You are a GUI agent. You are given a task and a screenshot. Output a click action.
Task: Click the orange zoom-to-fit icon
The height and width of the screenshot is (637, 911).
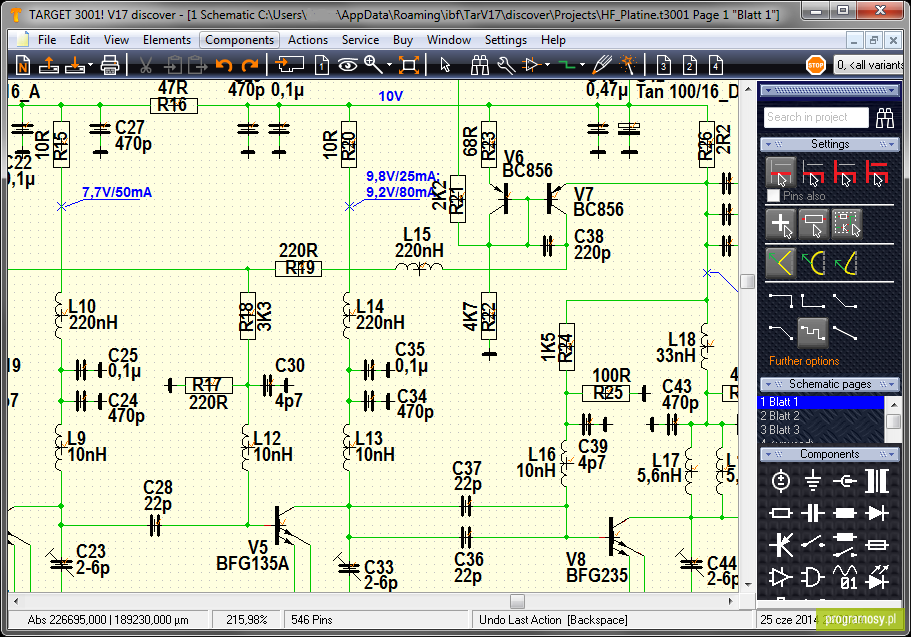(x=409, y=65)
